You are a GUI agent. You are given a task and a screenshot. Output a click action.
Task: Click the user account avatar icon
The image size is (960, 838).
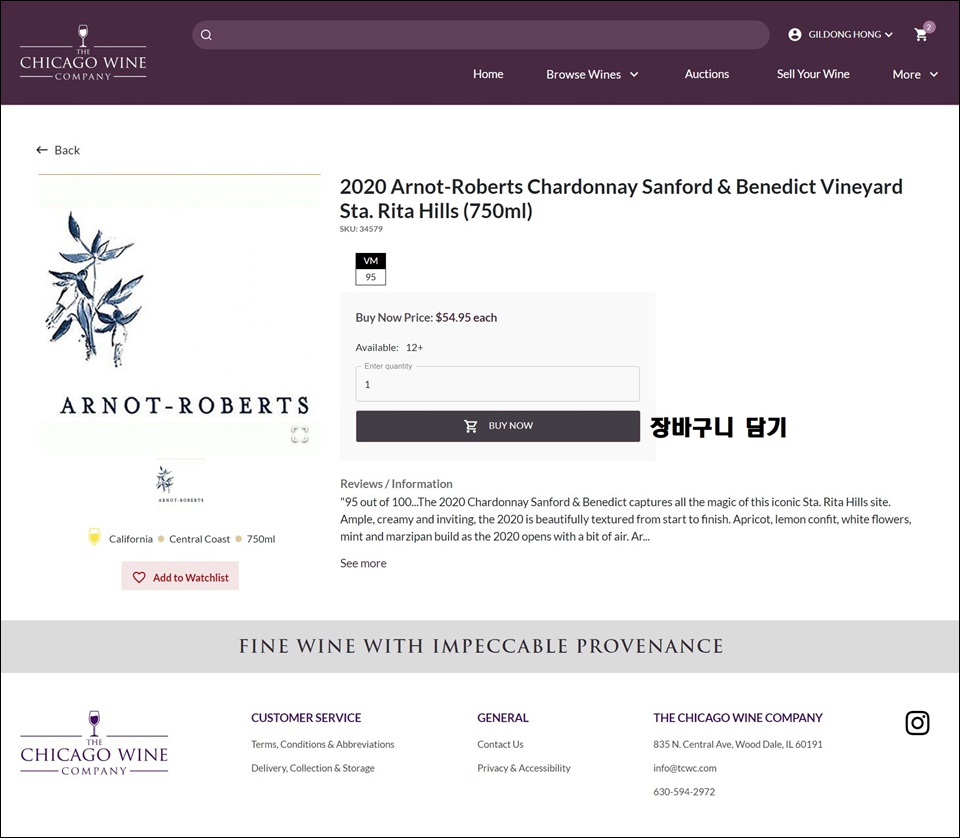pos(795,34)
